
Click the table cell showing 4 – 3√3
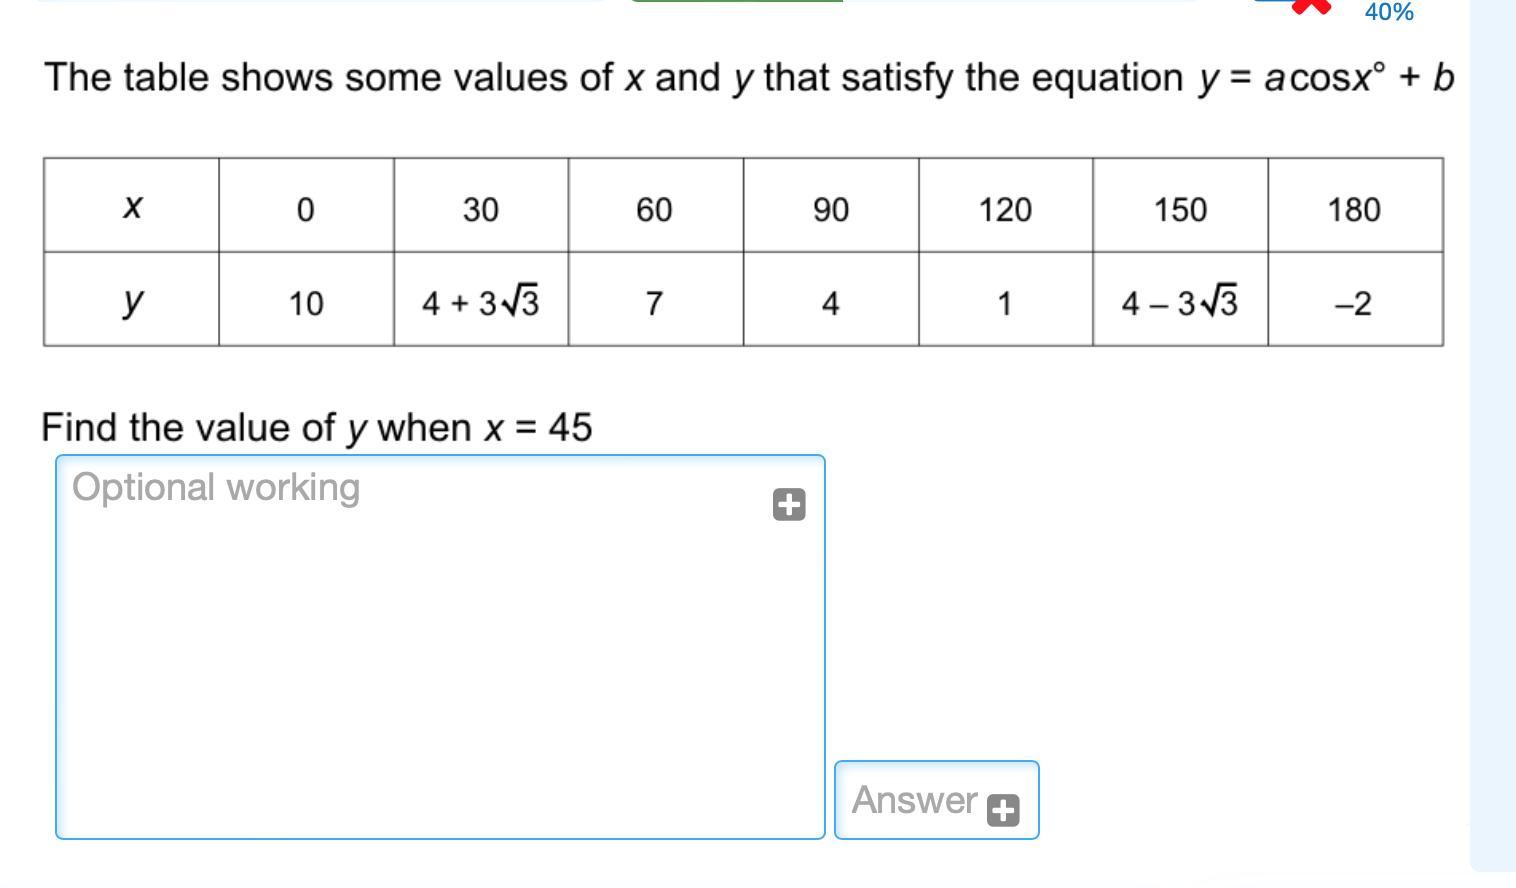1180,299
